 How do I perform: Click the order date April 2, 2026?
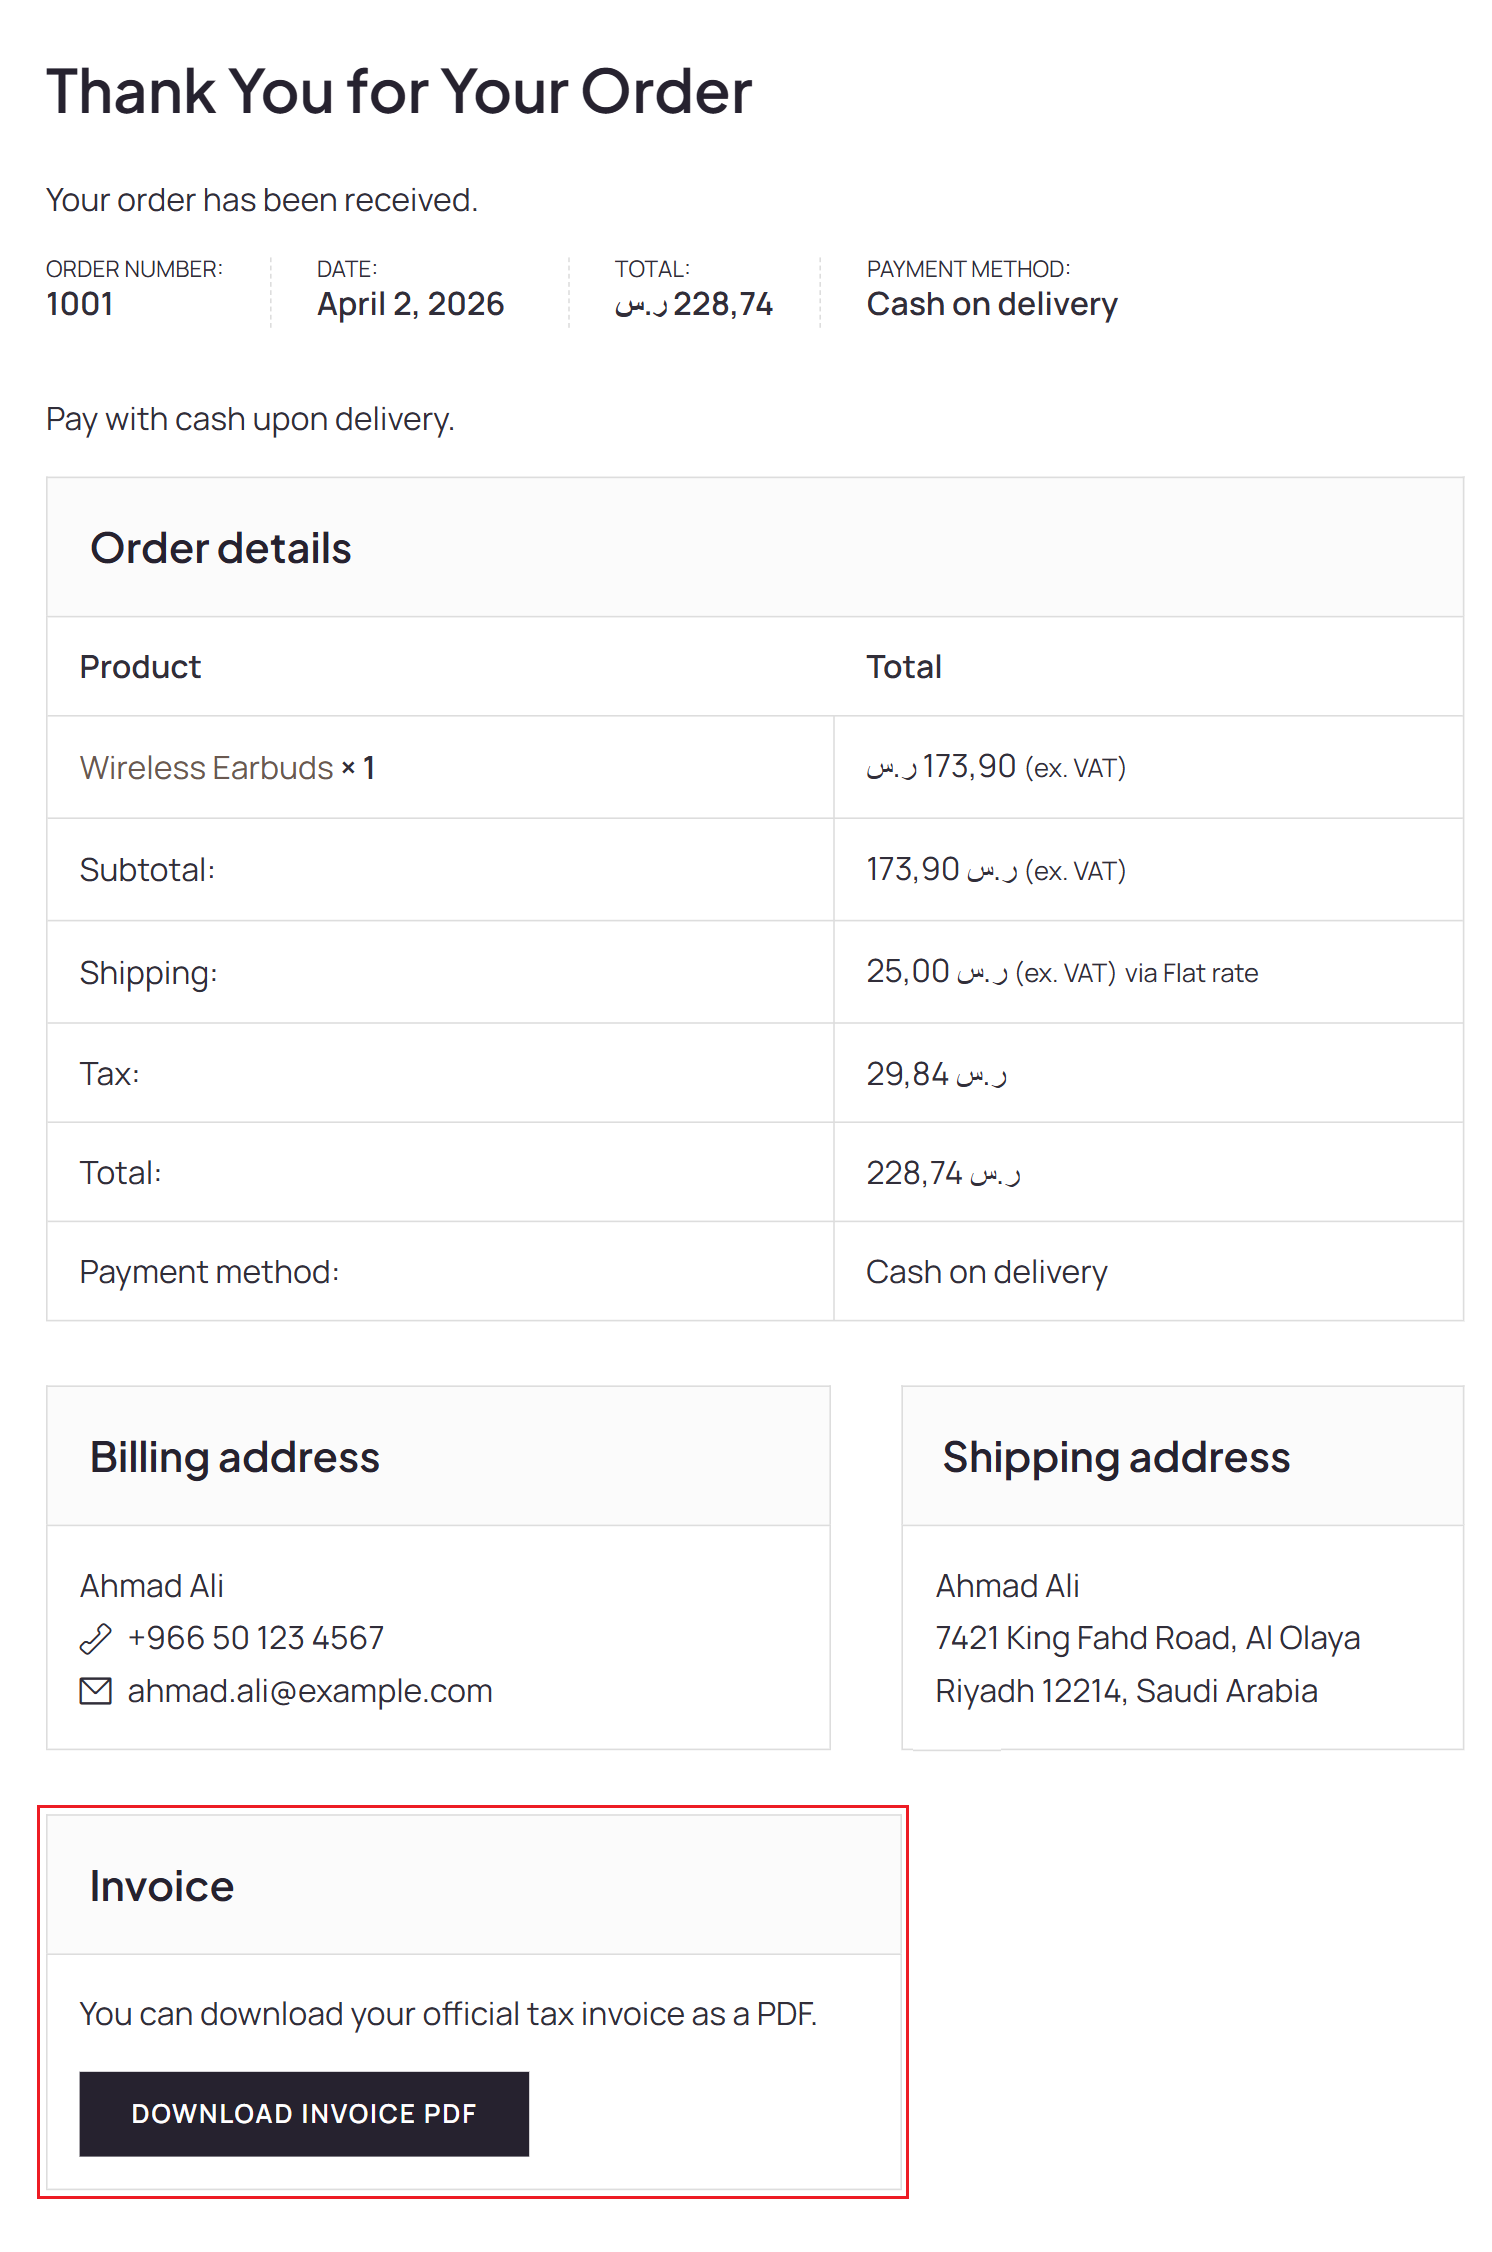pos(410,304)
